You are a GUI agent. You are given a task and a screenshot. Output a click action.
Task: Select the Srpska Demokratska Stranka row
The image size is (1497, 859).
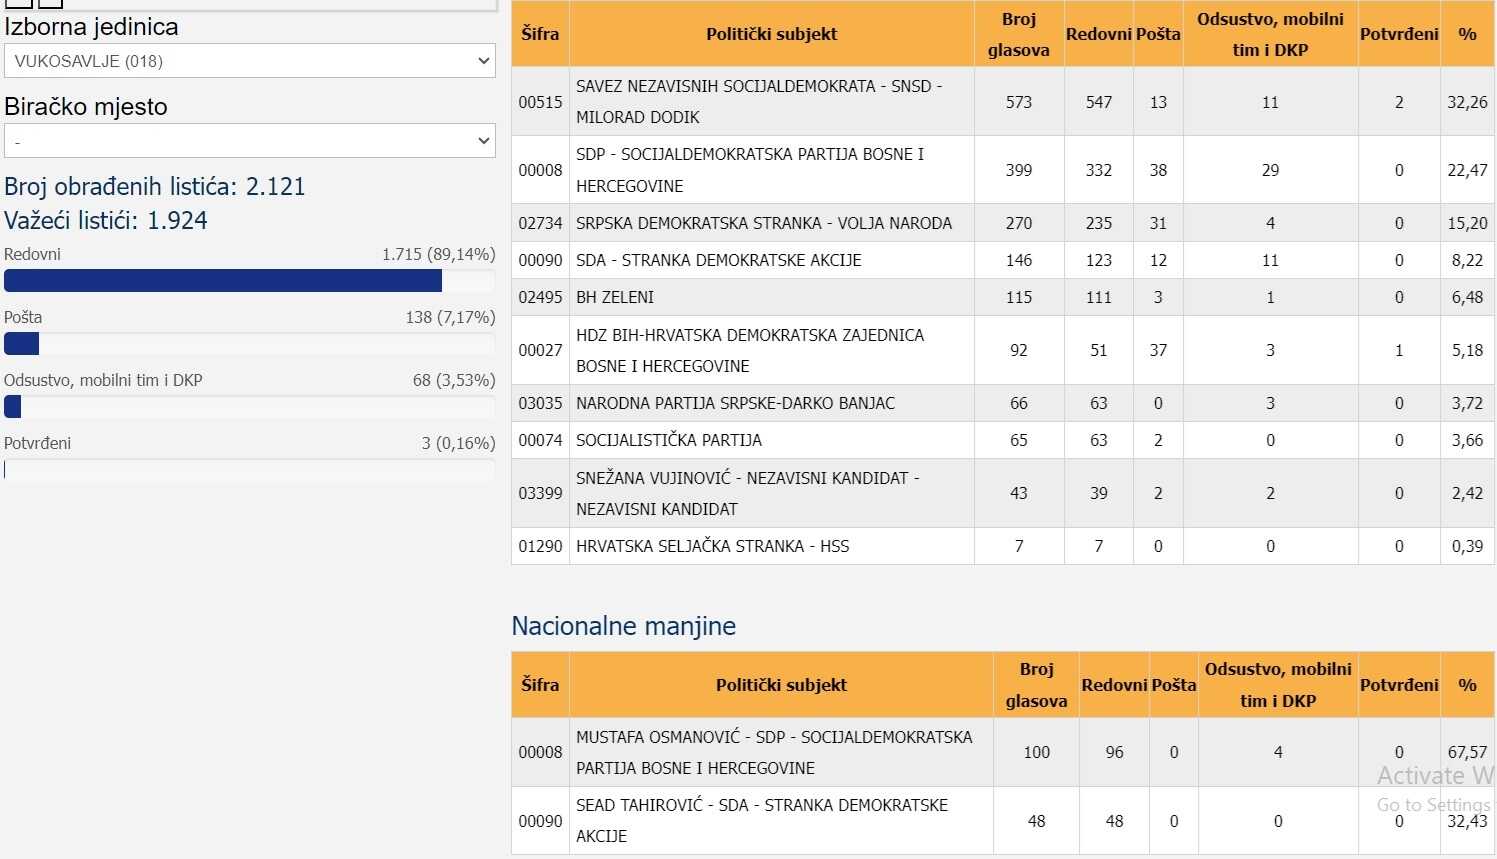point(763,223)
